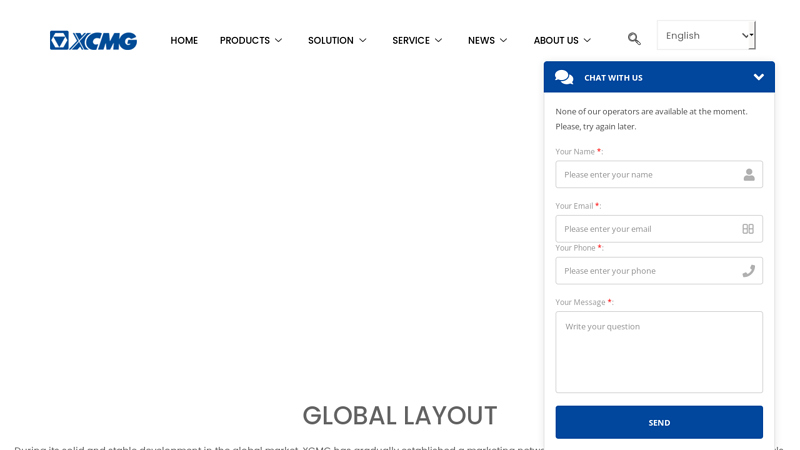Click the person icon in name field
This screenshot has height=450, width=800.
pyautogui.click(x=748, y=175)
